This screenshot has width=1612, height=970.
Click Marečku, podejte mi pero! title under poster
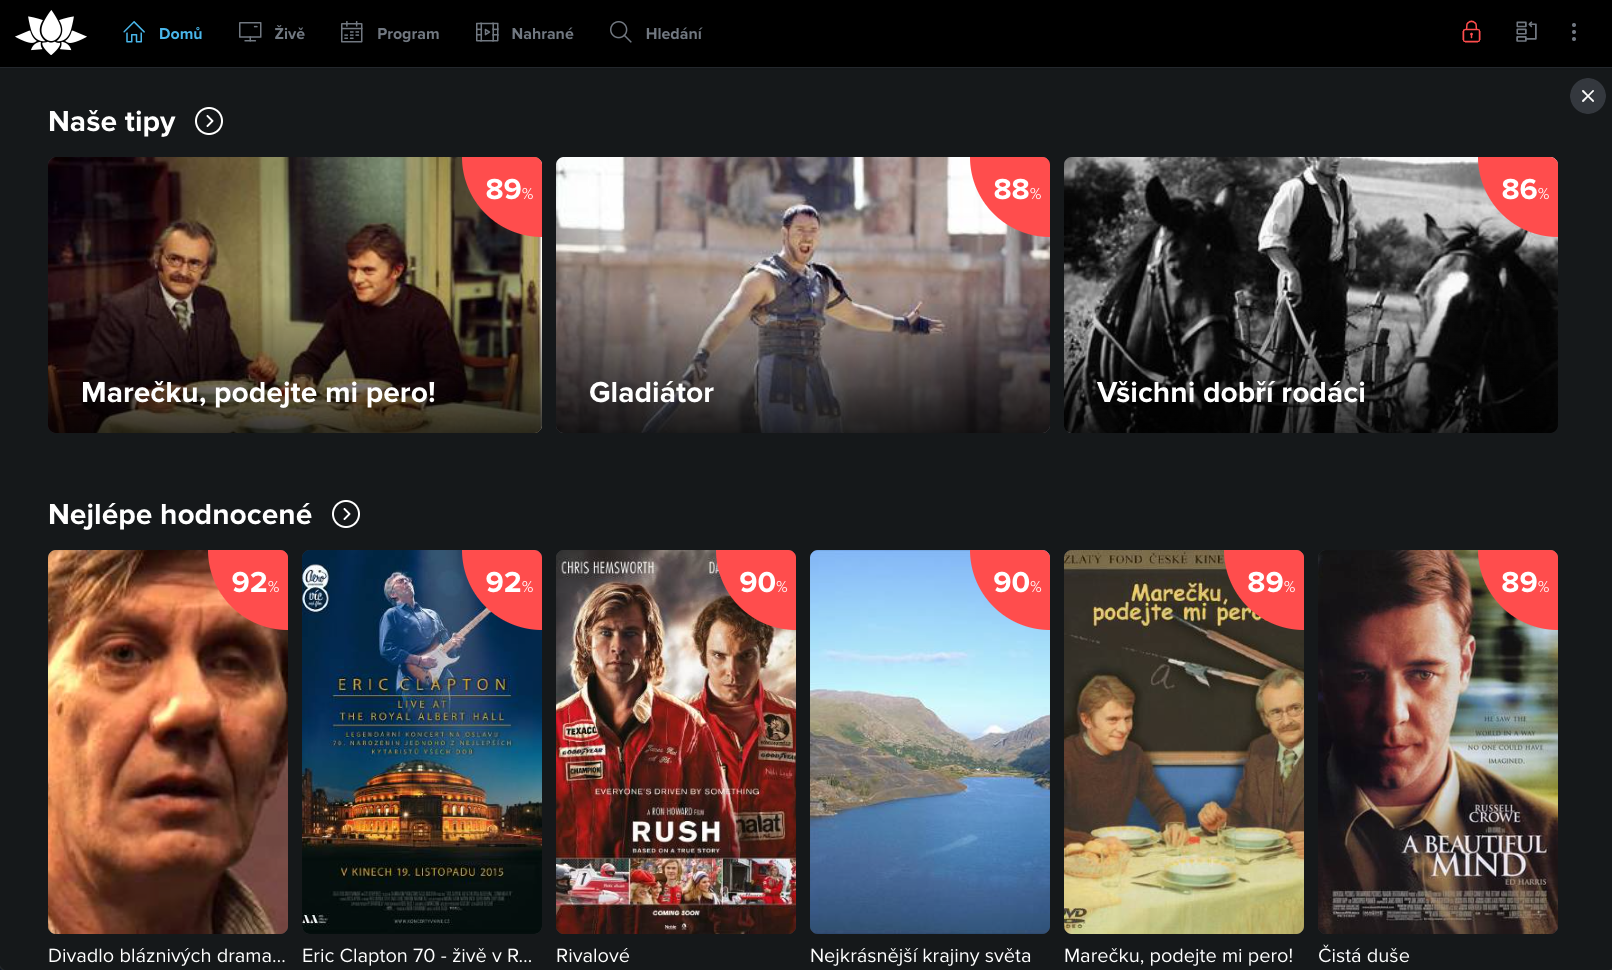coord(1179,956)
